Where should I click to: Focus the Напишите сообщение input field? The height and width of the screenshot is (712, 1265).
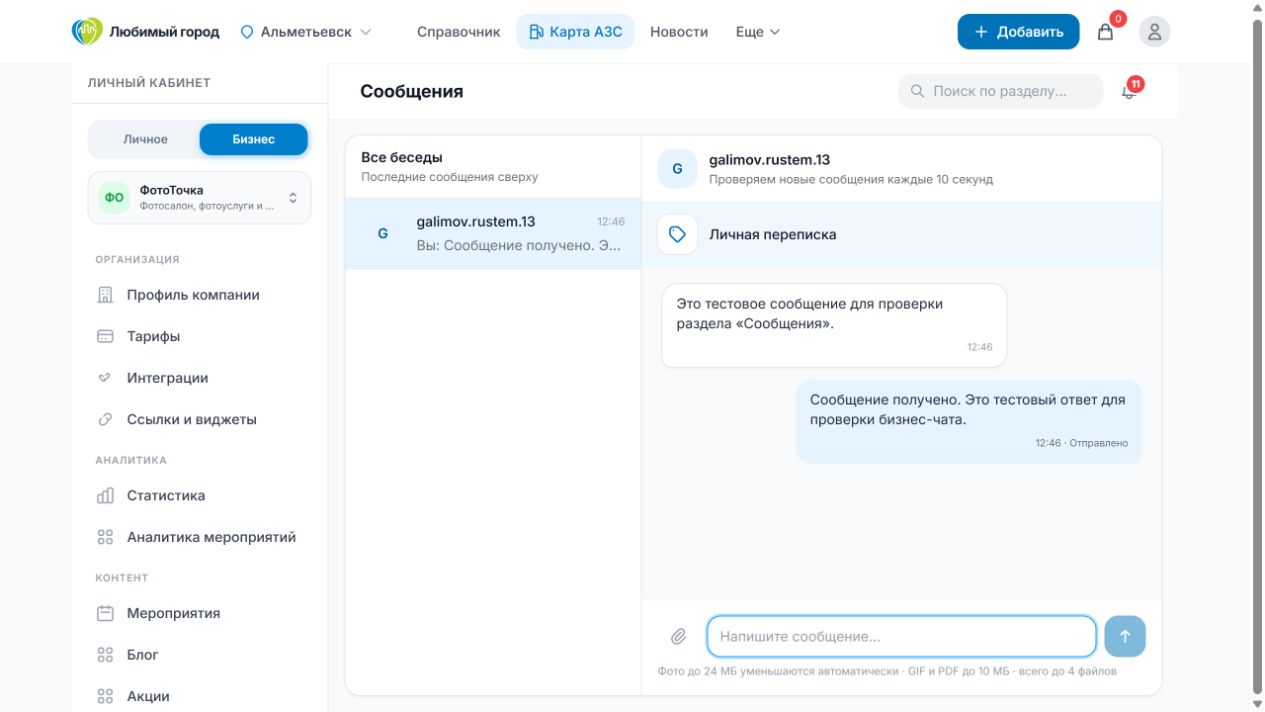(x=901, y=636)
